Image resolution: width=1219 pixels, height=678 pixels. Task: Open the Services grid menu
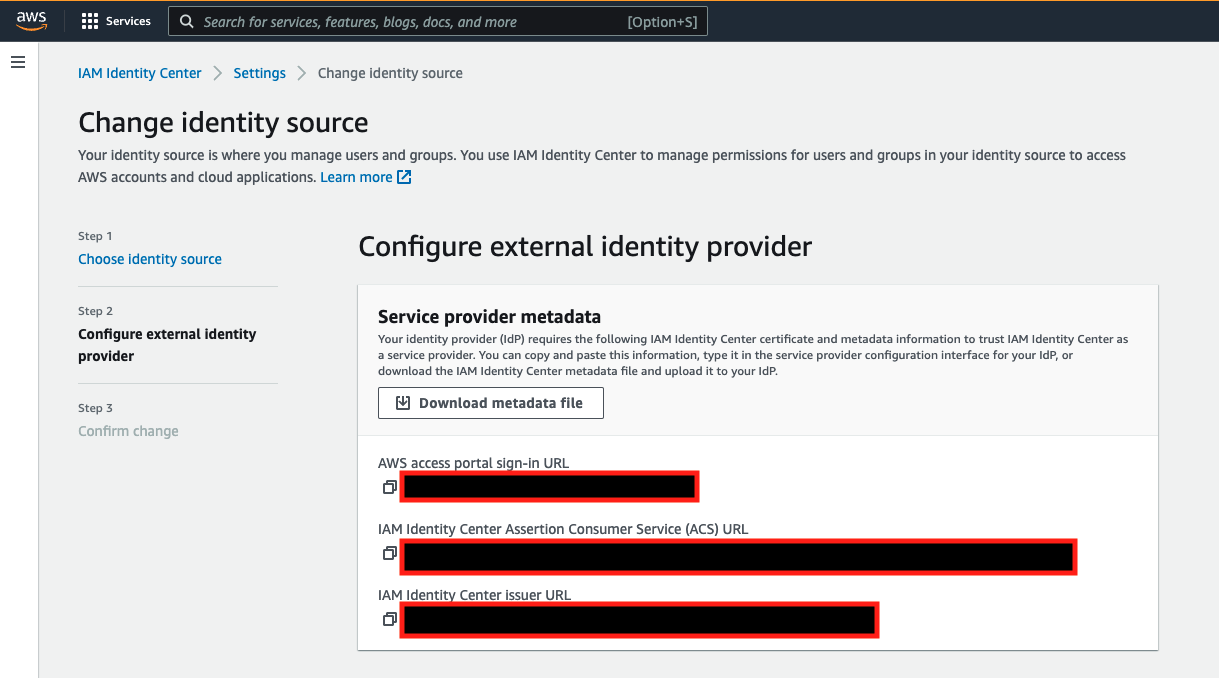click(x=90, y=21)
